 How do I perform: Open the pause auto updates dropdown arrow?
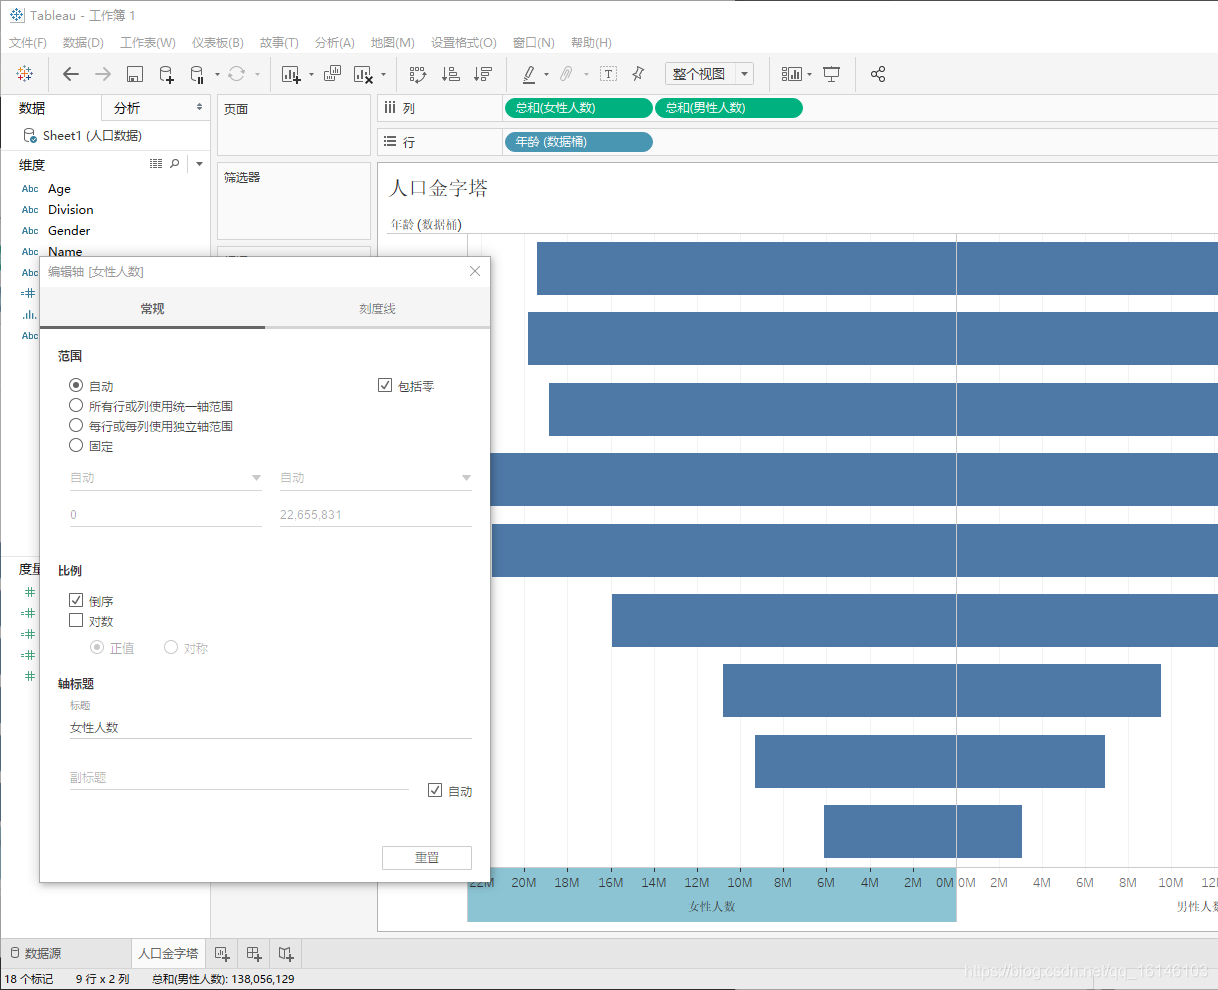[217, 75]
